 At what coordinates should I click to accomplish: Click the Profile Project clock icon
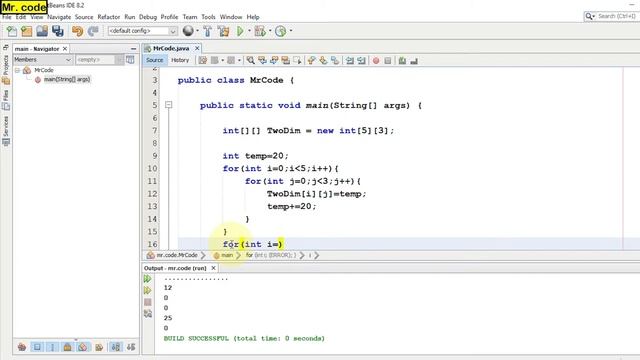280,31
